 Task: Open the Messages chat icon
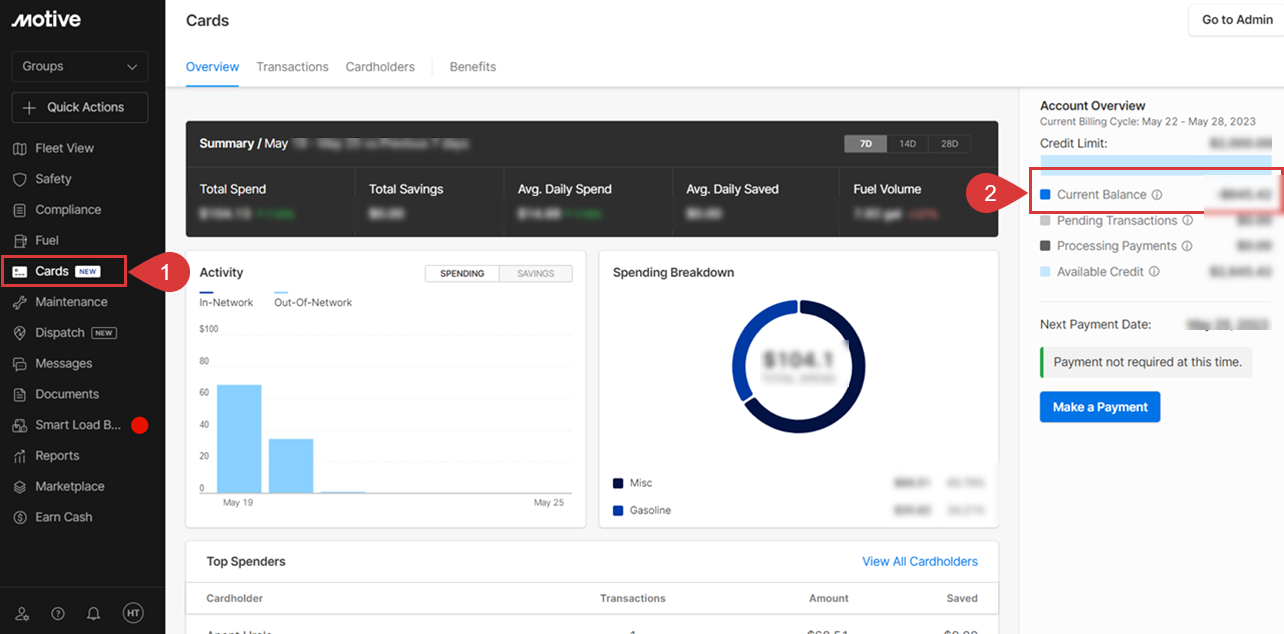click(20, 363)
